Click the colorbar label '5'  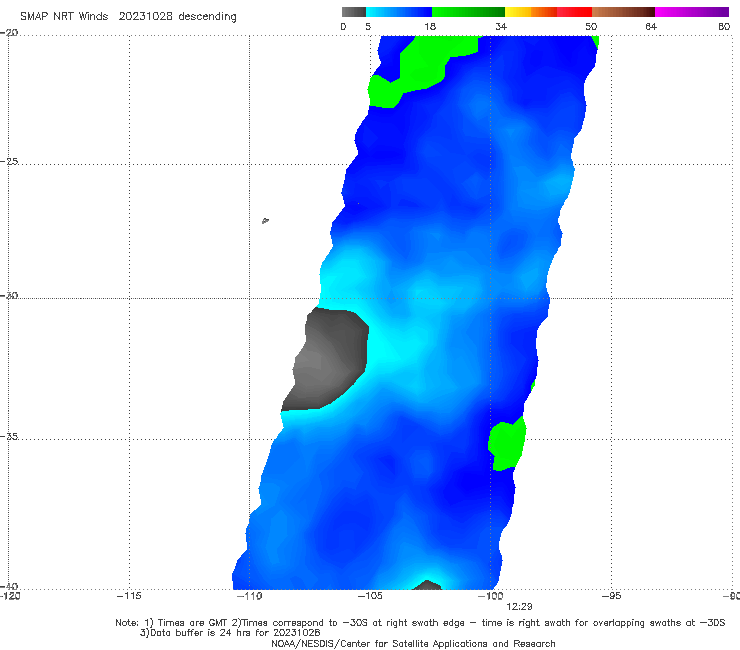(x=368, y=26)
